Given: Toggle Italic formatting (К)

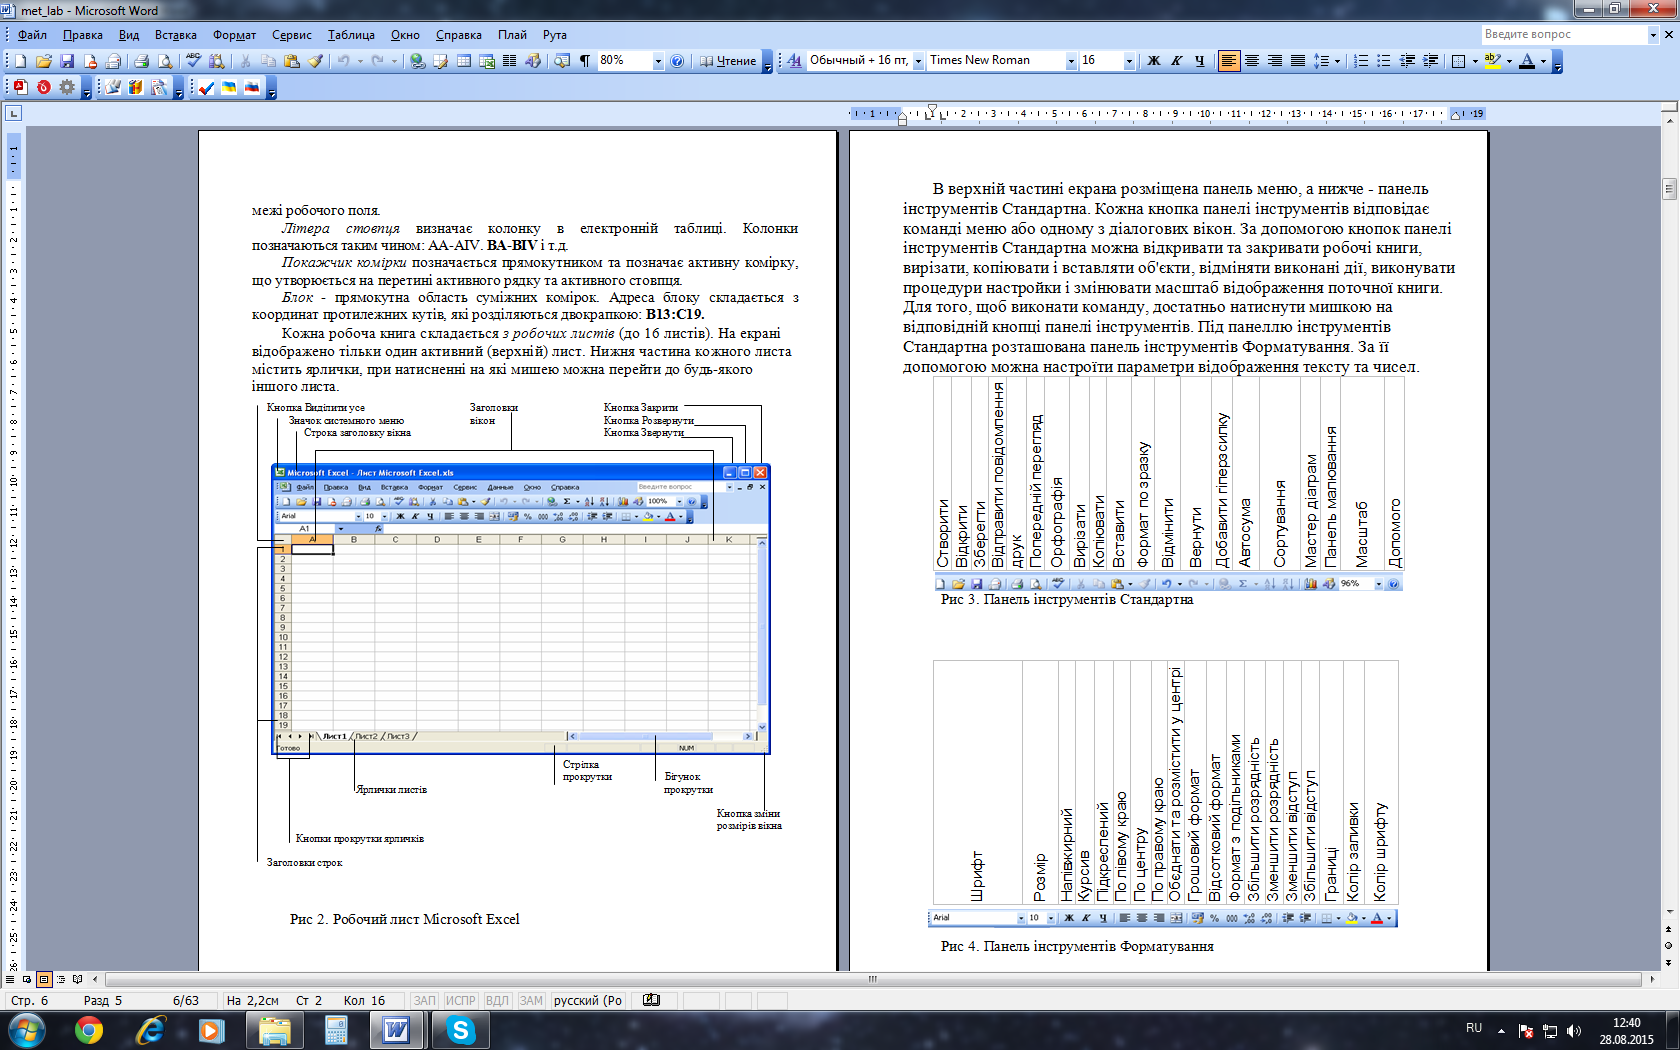Looking at the screenshot, I should (x=1176, y=61).
